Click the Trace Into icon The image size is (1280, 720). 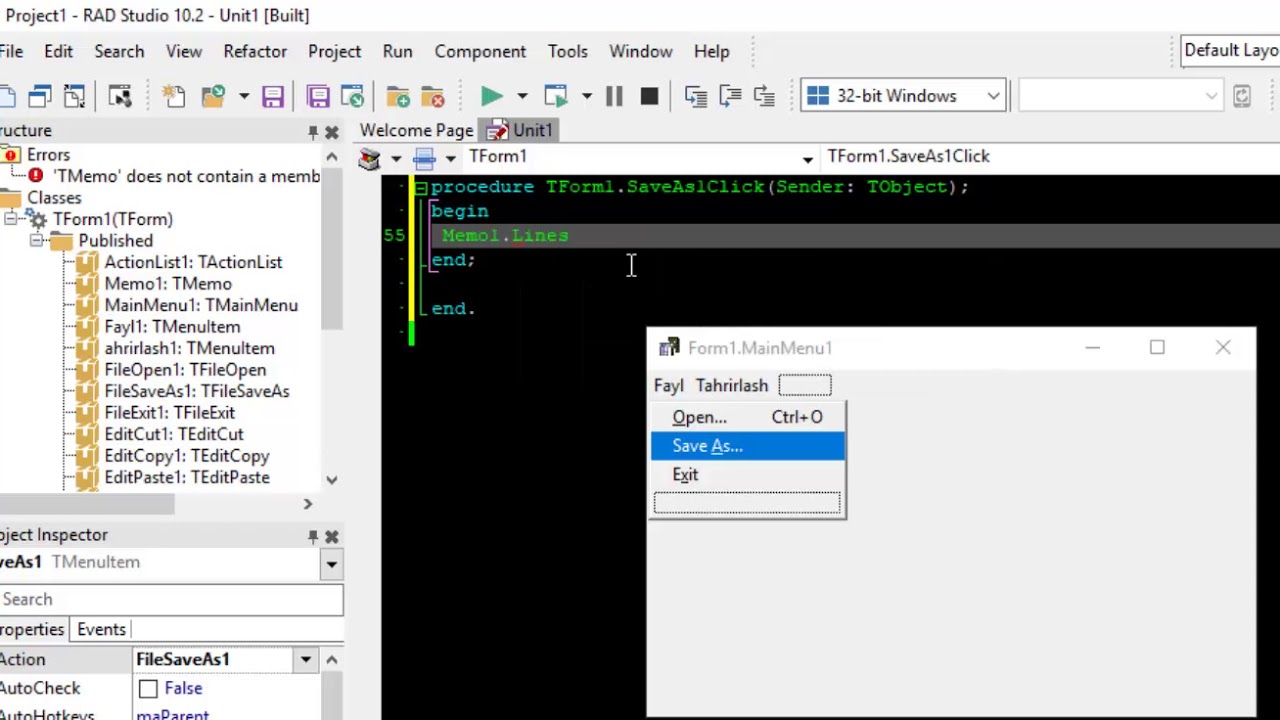696,96
